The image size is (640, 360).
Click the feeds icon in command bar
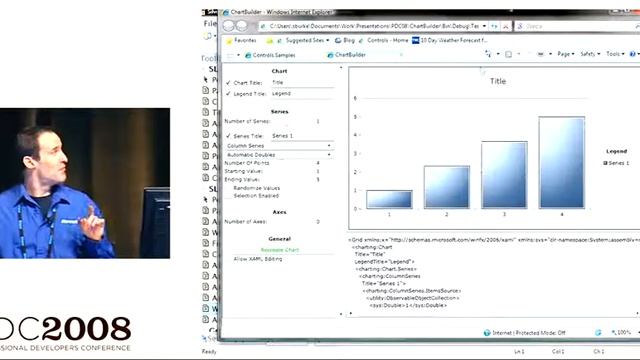click(509, 54)
